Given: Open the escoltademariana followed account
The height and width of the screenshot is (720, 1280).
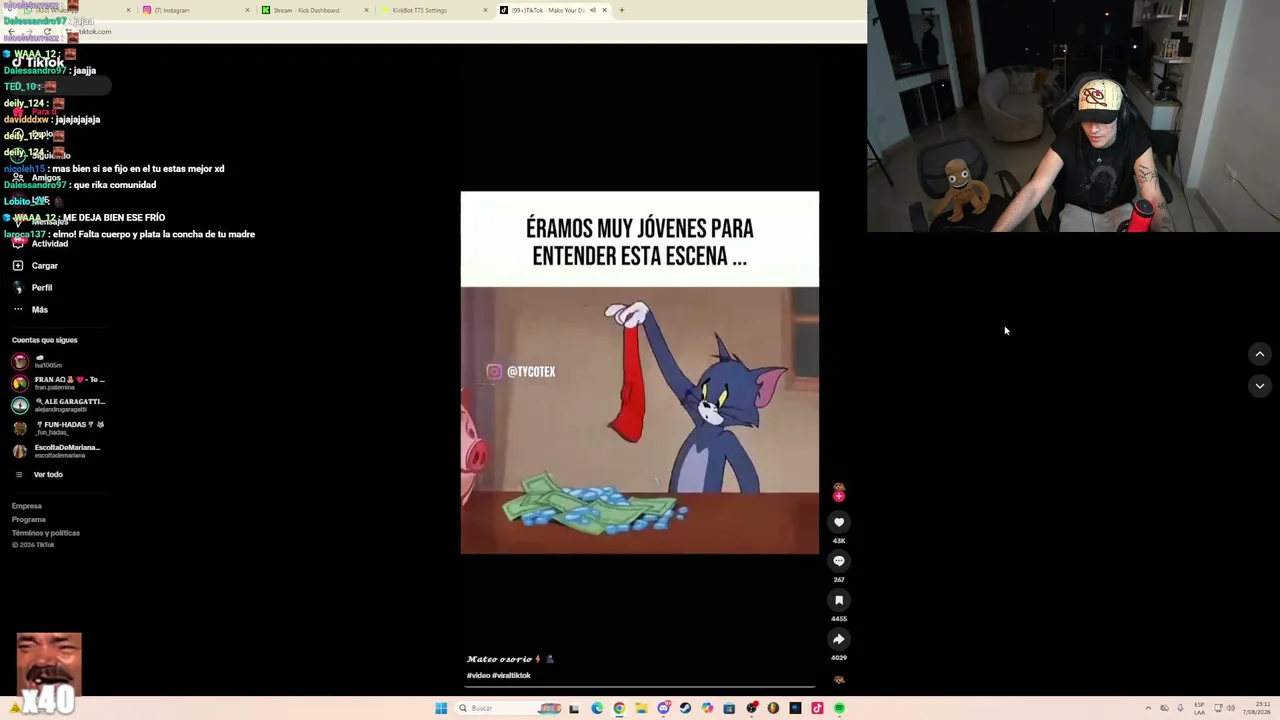Looking at the screenshot, I should pyautogui.click(x=58, y=451).
